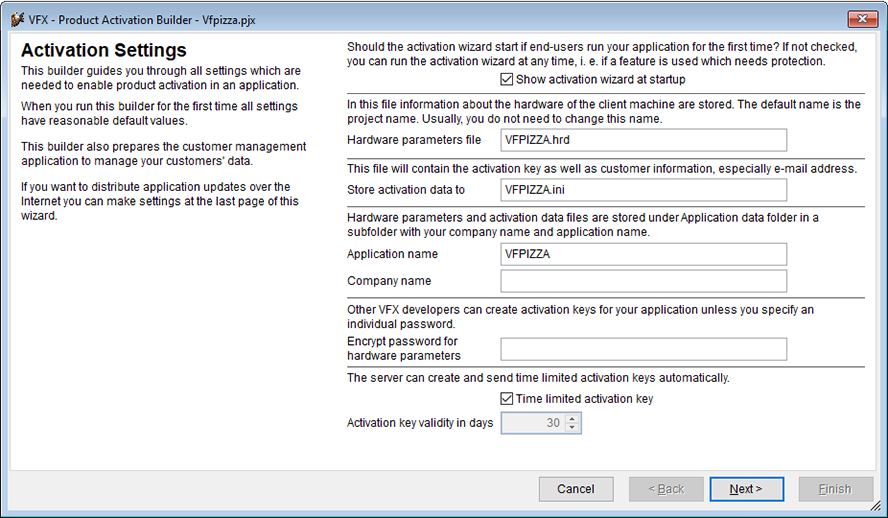Click the disabled Back button
Viewport: 888px width, 518px height.
click(666, 489)
